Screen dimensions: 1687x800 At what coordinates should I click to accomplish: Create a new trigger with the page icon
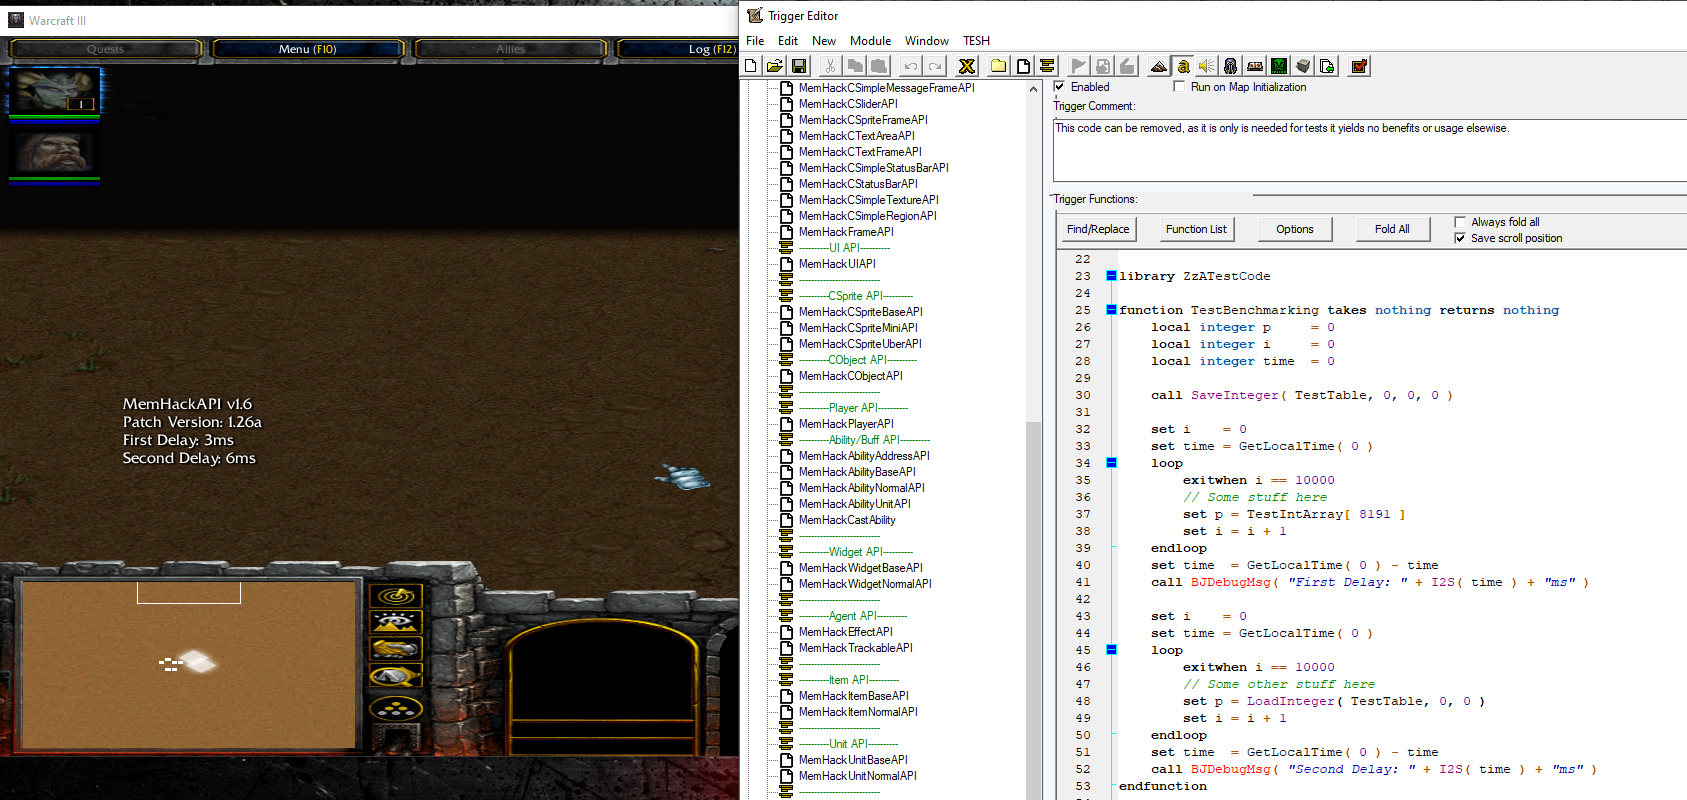pyautogui.click(x=1023, y=66)
